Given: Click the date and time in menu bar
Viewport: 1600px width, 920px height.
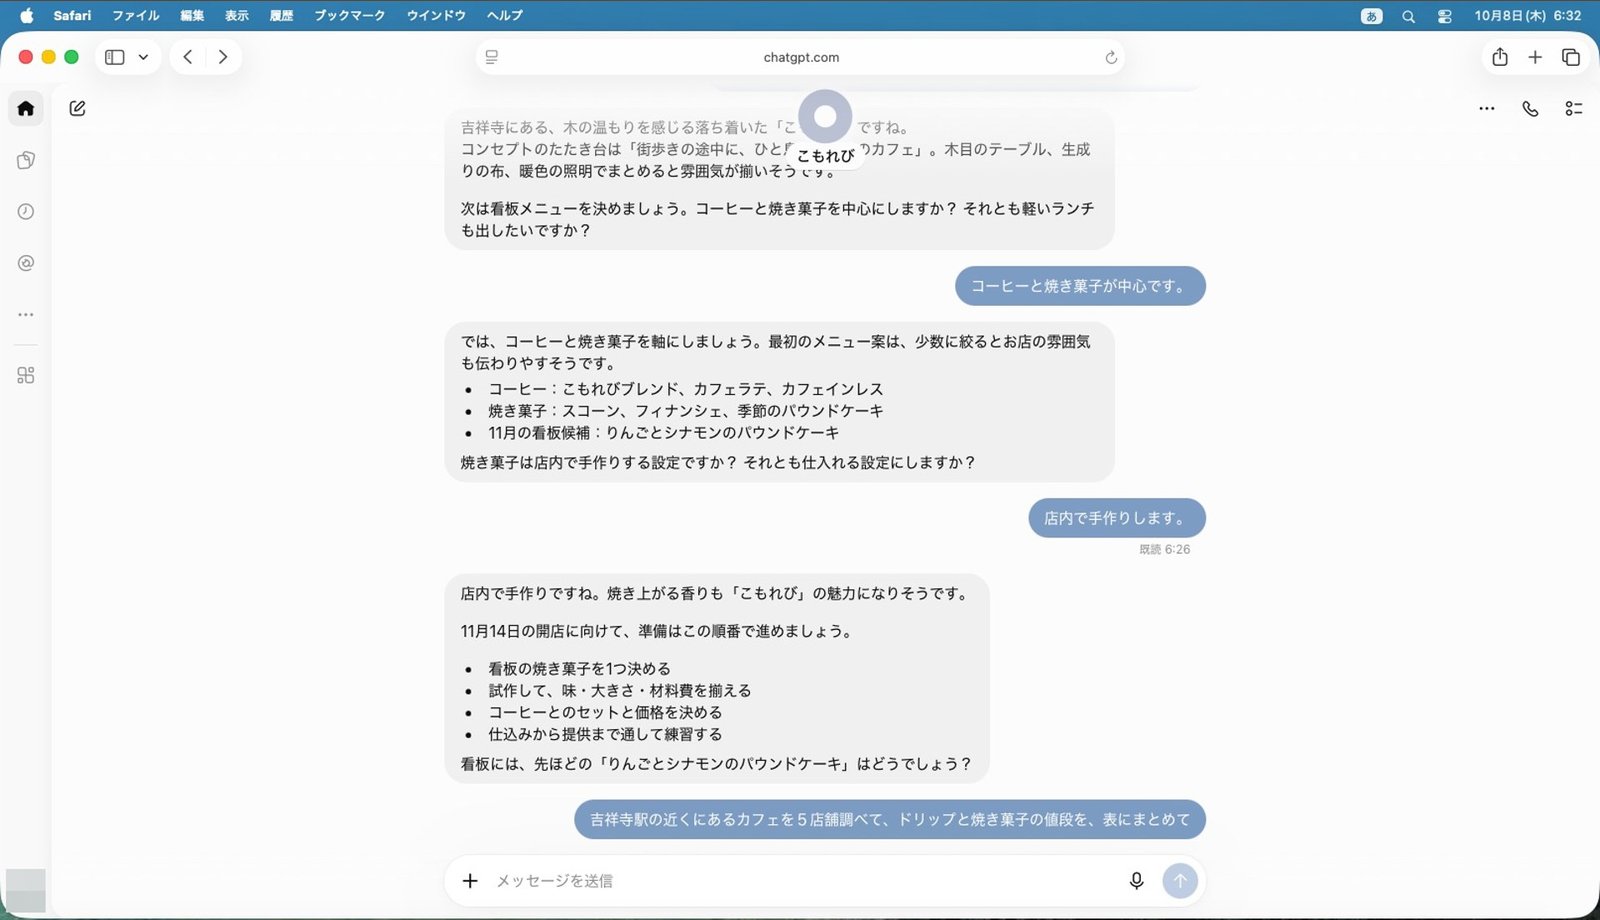Looking at the screenshot, I should click(1527, 15).
